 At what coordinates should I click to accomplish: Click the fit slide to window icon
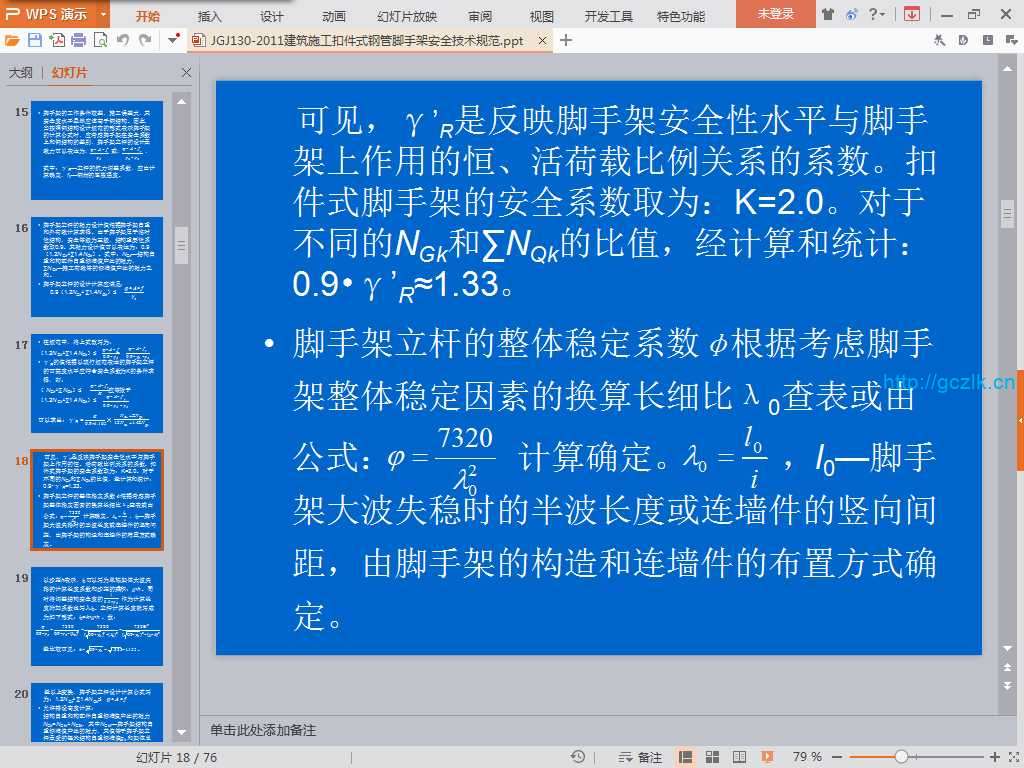(x=1012, y=757)
